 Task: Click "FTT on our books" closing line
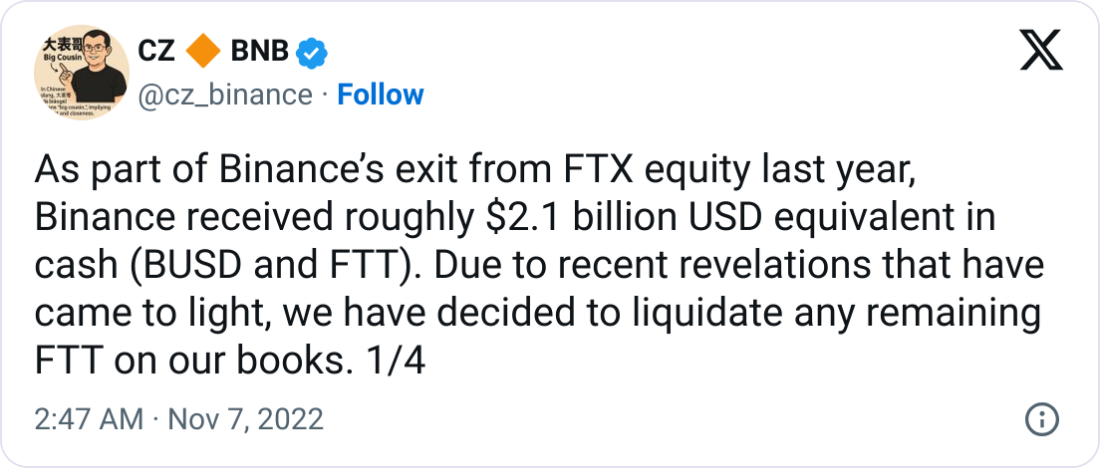(190, 361)
